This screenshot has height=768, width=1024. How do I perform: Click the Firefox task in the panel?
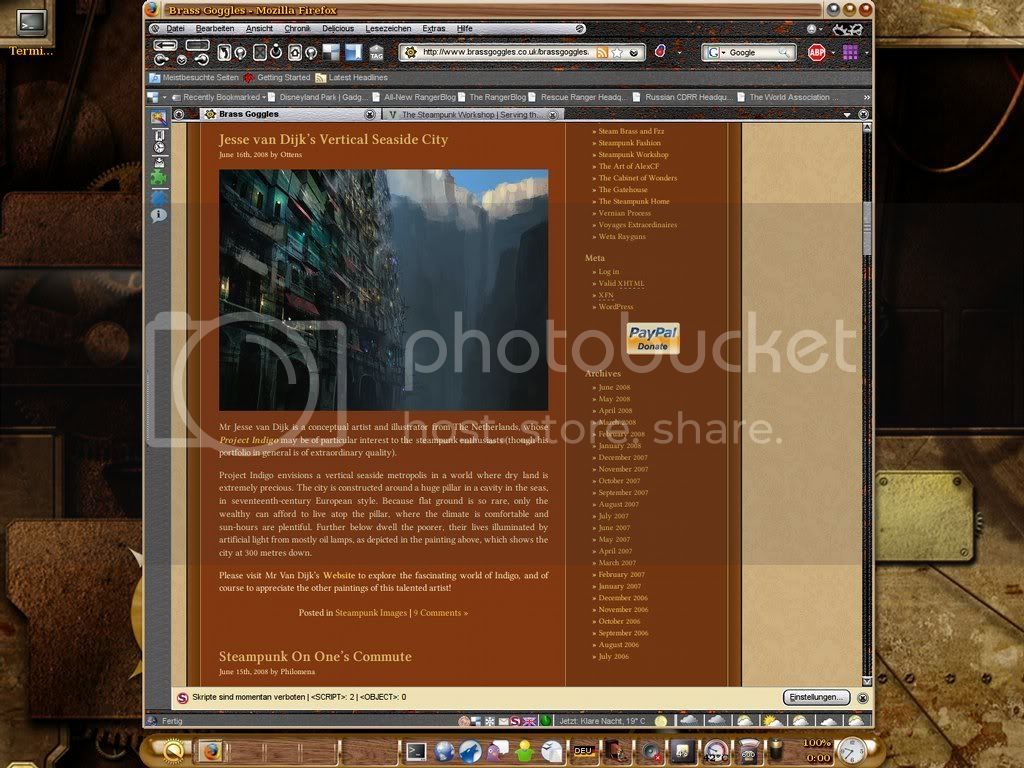(x=210, y=751)
